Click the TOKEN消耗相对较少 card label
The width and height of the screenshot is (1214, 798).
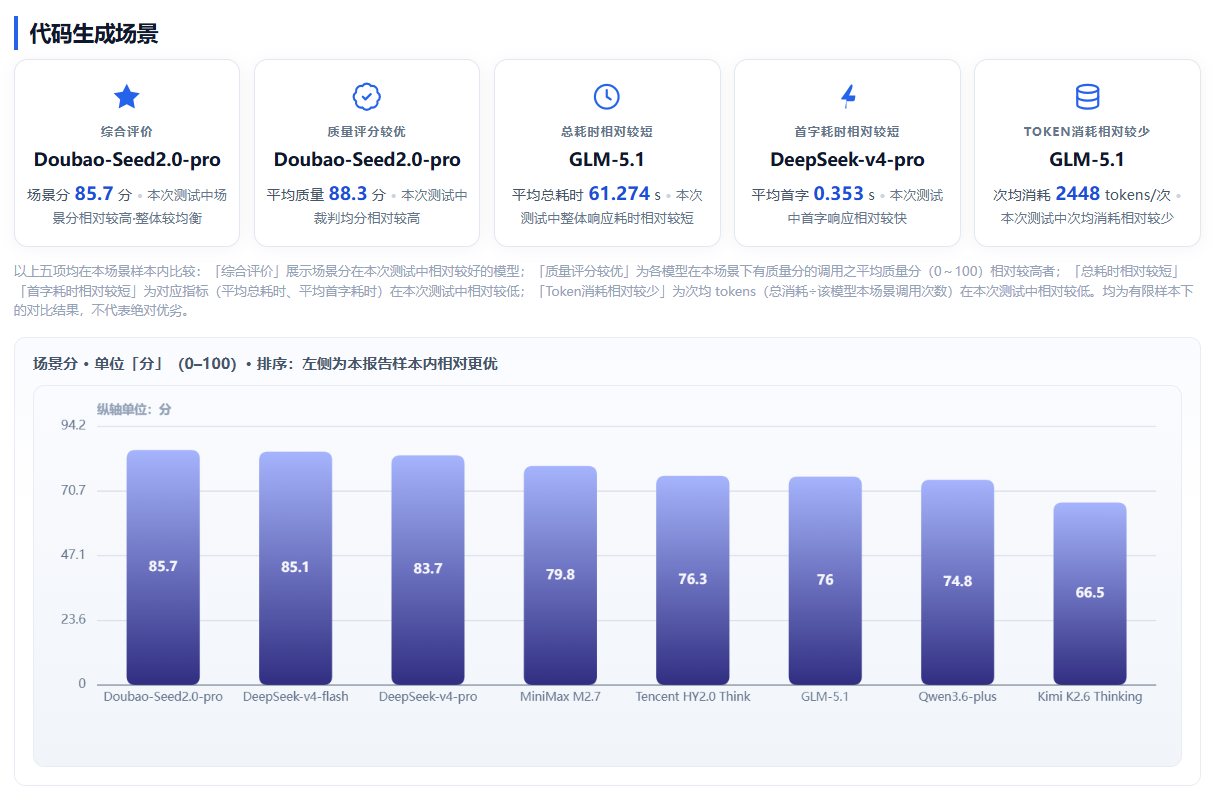coord(1087,132)
